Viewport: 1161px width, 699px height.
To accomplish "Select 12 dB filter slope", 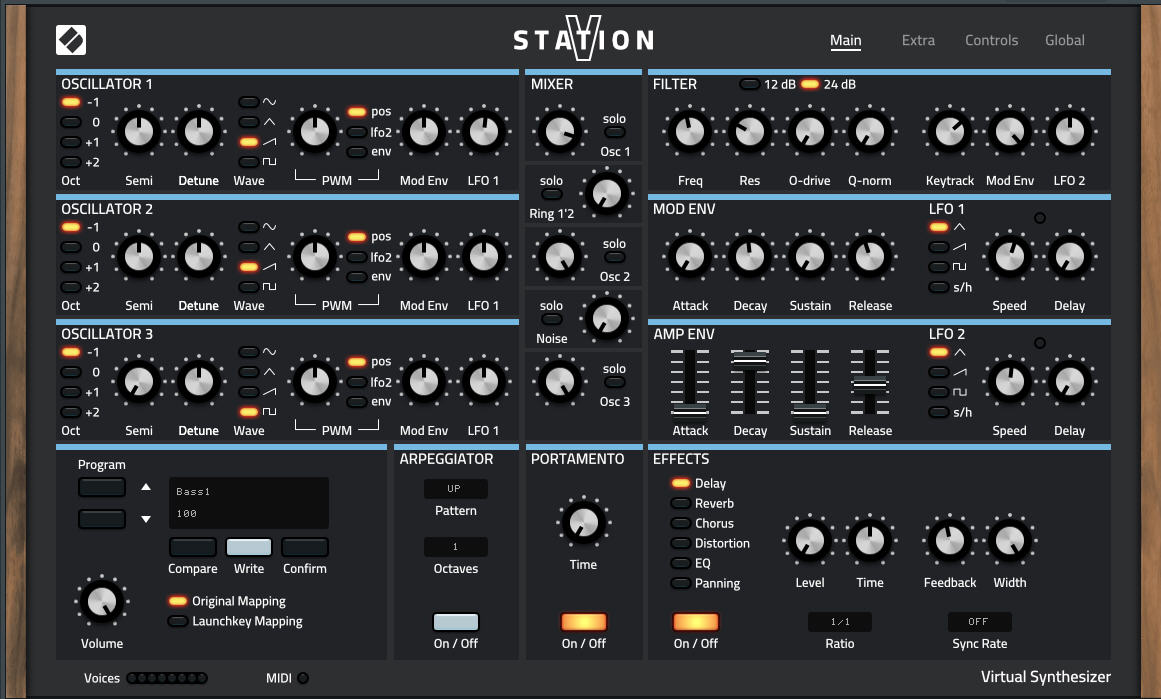I will coord(749,84).
